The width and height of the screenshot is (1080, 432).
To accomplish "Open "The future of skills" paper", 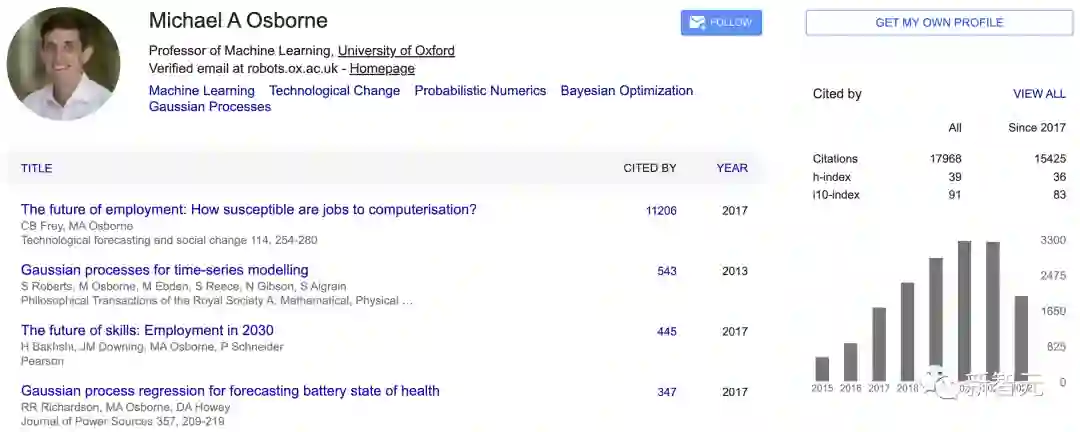I will click(x=147, y=331).
